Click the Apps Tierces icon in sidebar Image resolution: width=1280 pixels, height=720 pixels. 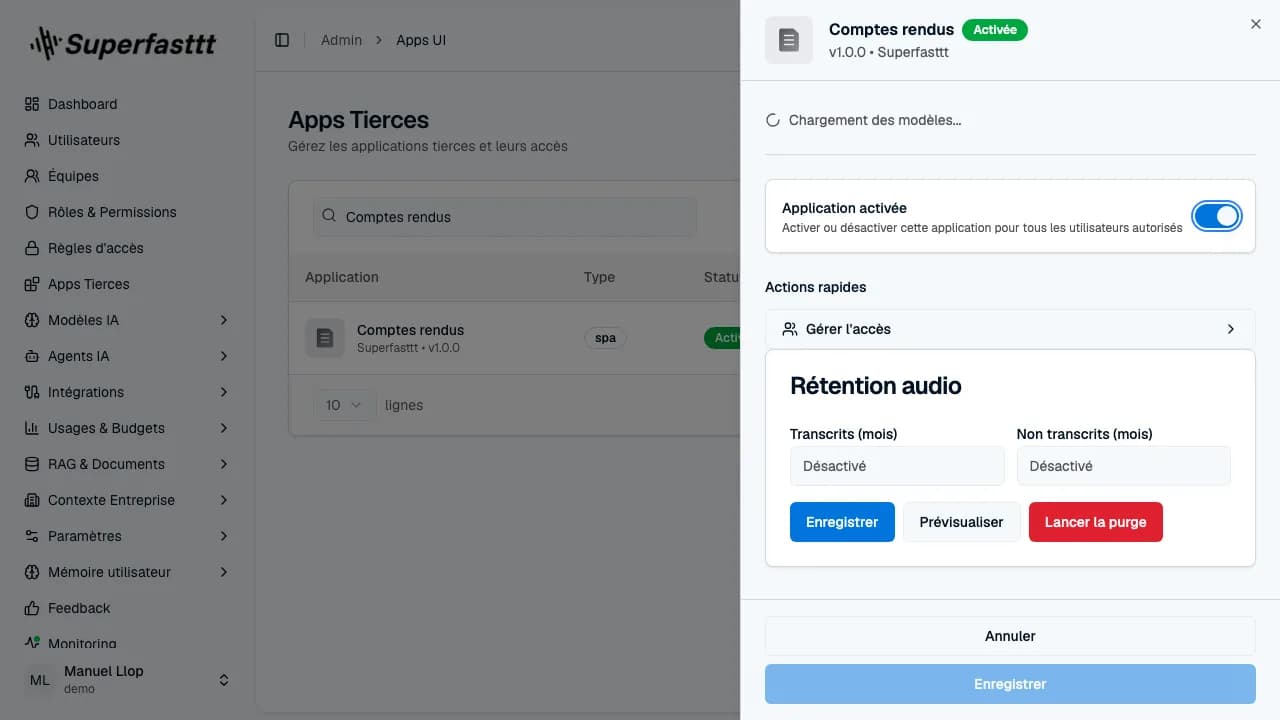click(x=32, y=284)
